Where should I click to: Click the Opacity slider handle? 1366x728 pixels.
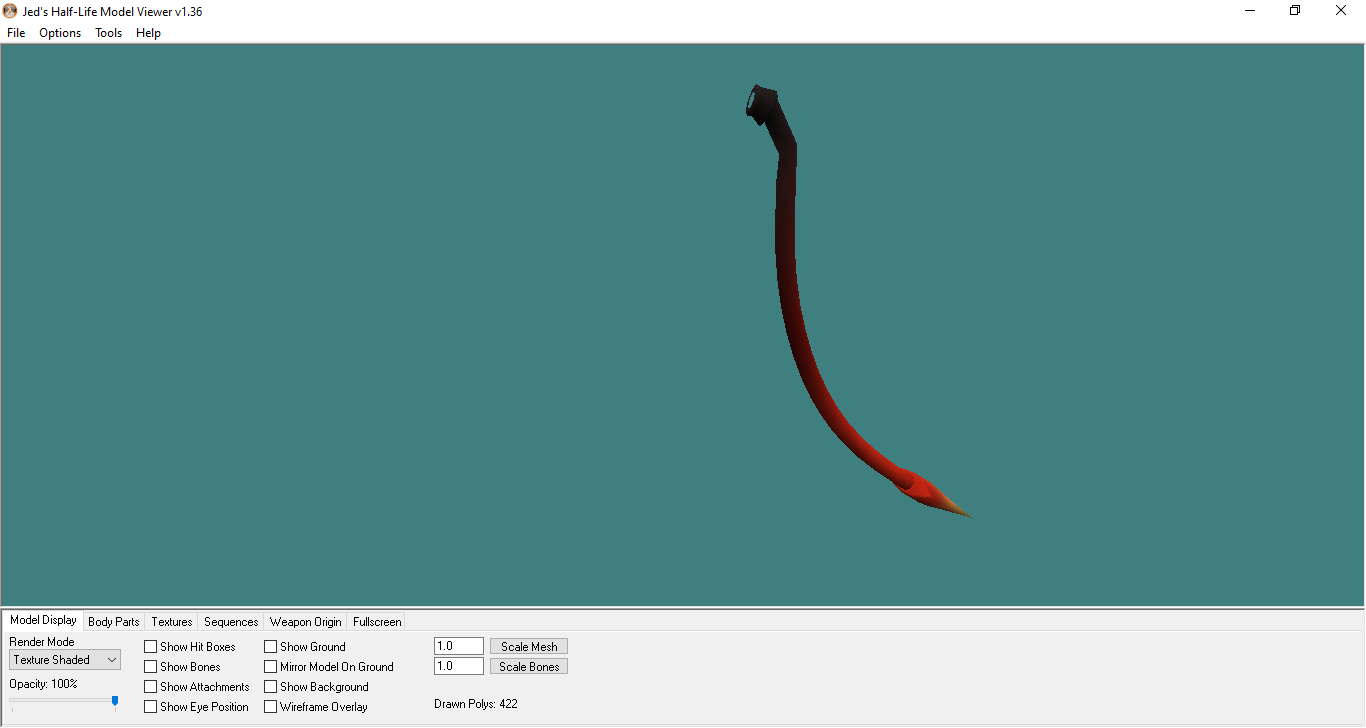[115, 702]
